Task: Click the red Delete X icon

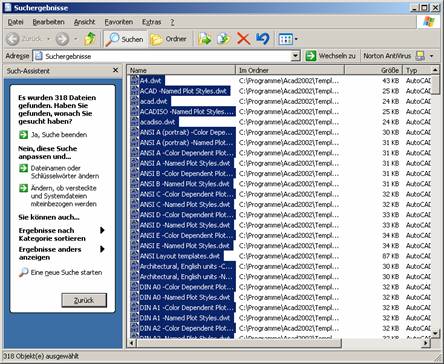Action: tap(244, 39)
